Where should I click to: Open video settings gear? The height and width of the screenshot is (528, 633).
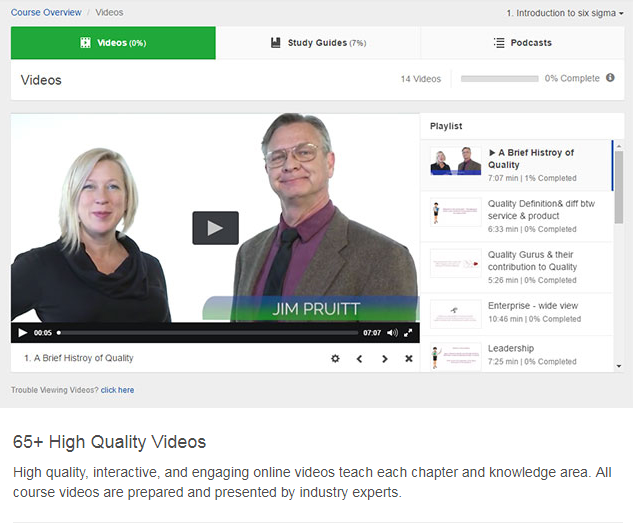335,358
